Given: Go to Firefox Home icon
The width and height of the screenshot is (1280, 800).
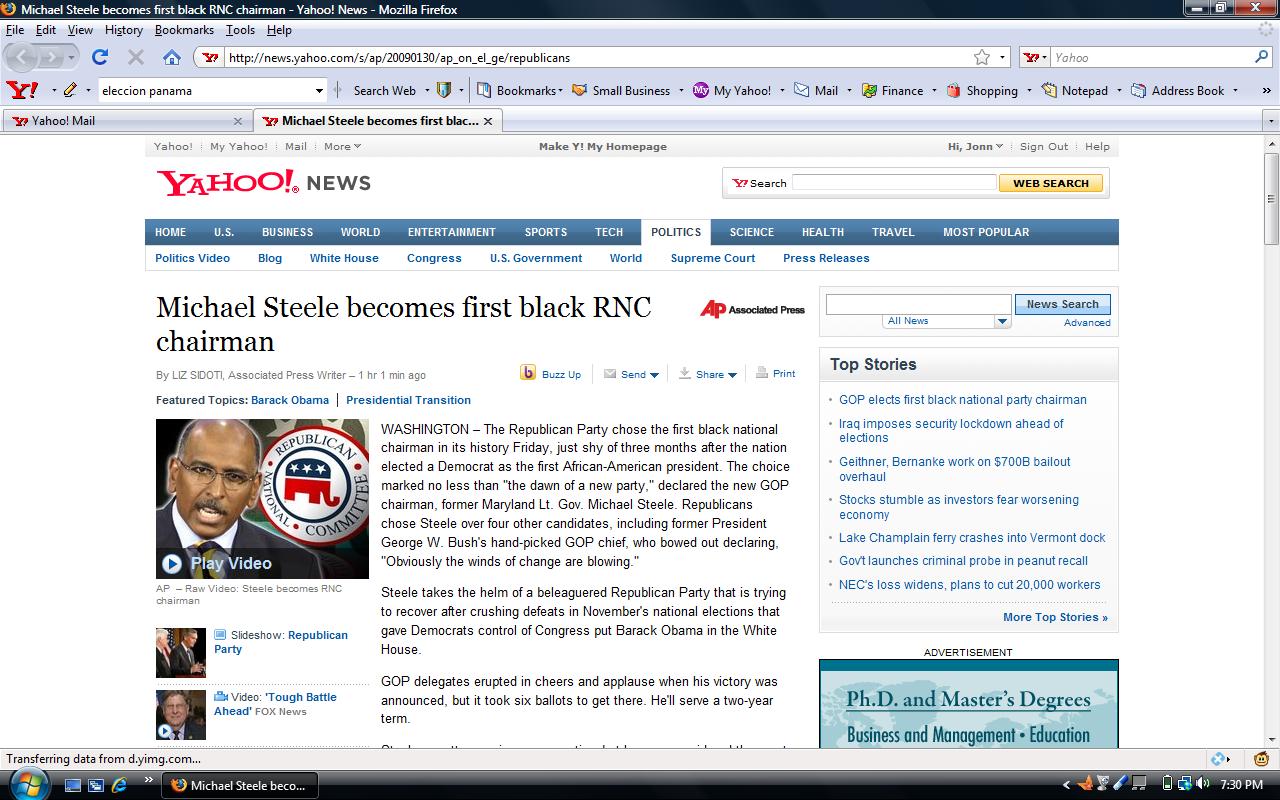Looking at the screenshot, I should [x=172, y=57].
